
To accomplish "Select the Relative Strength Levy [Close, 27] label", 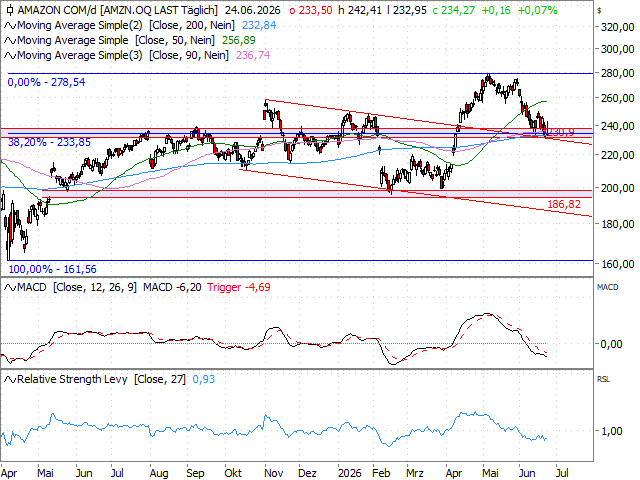I will tap(101, 379).
